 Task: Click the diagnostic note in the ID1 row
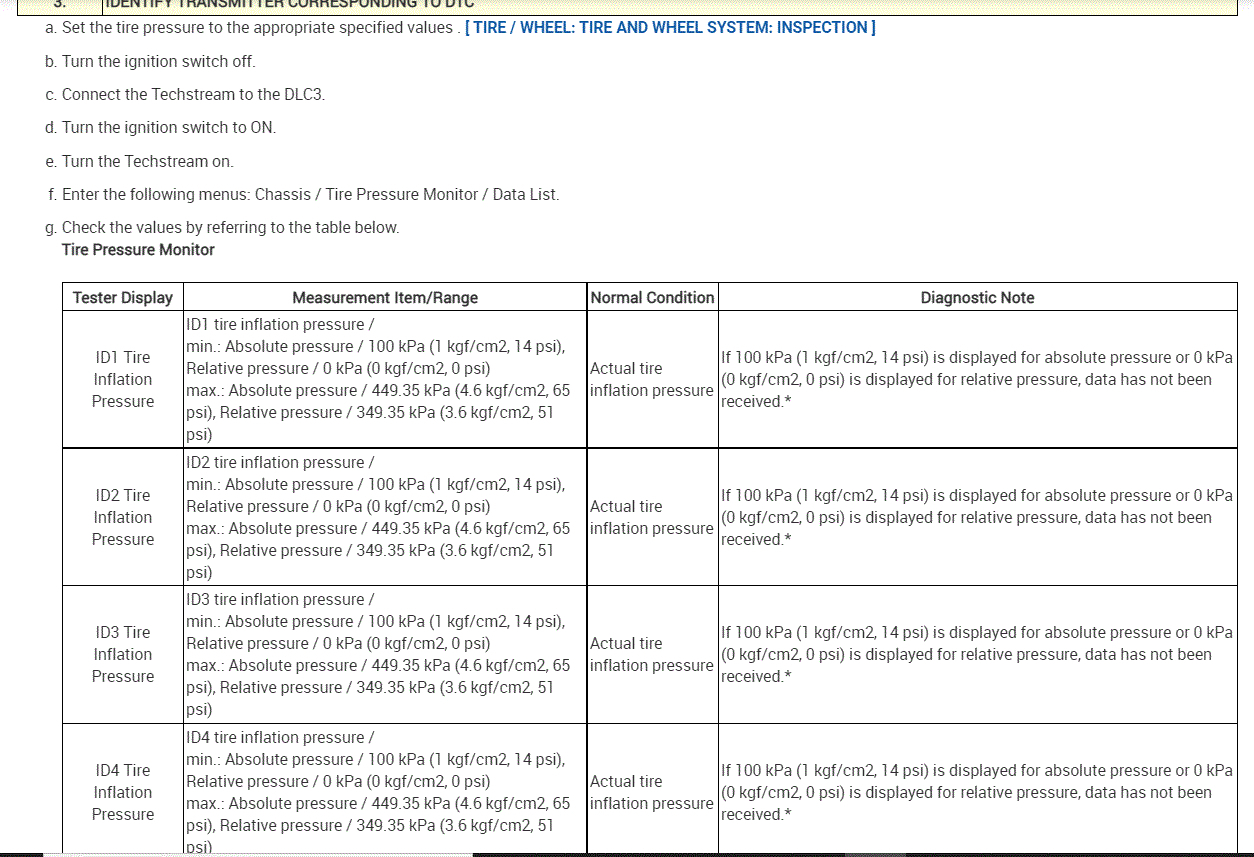coord(977,379)
